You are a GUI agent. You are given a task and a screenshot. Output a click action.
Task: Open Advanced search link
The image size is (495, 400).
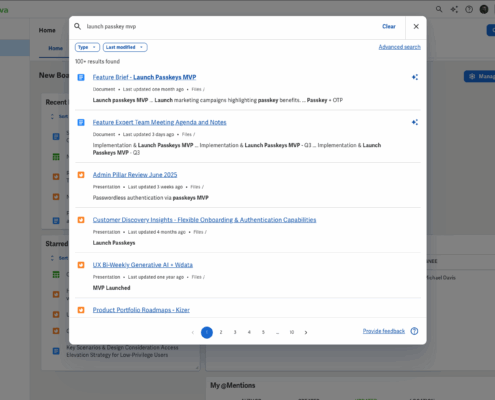399,47
